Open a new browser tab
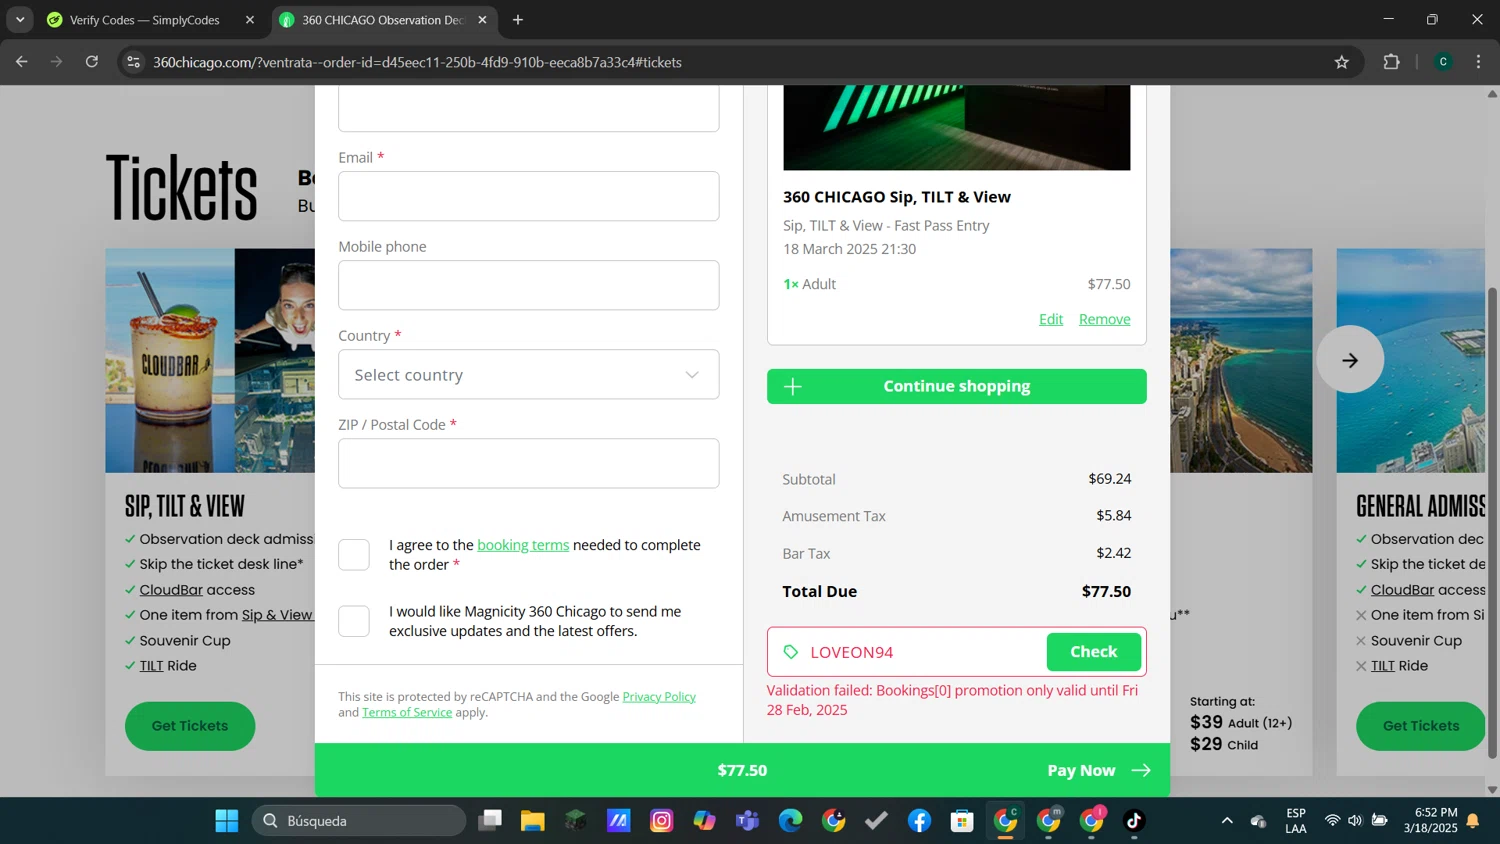The image size is (1500, 844). 518,20
